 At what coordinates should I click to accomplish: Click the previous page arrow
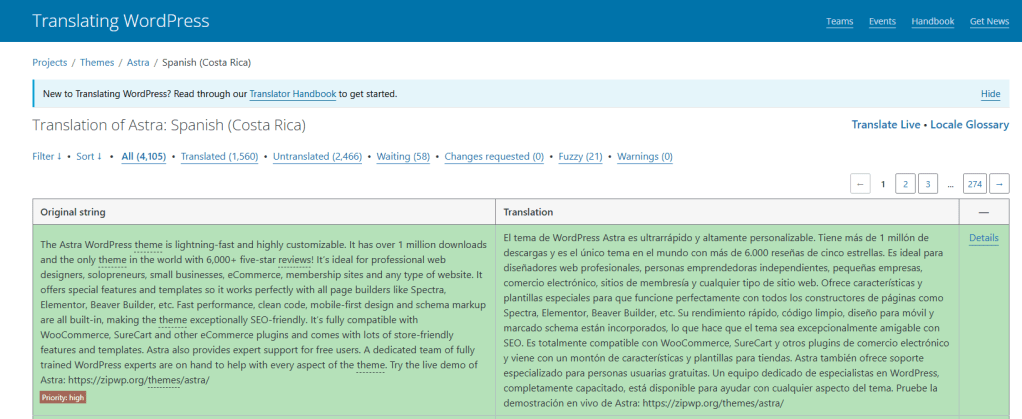click(860, 184)
